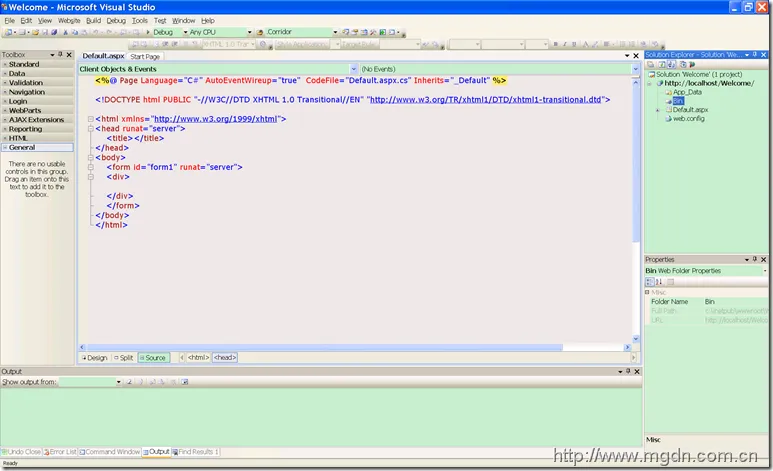Viewport: 773px width, 471px height.
Task: Open the Object Browser toolbar icon
Action: tap(363, 32)
